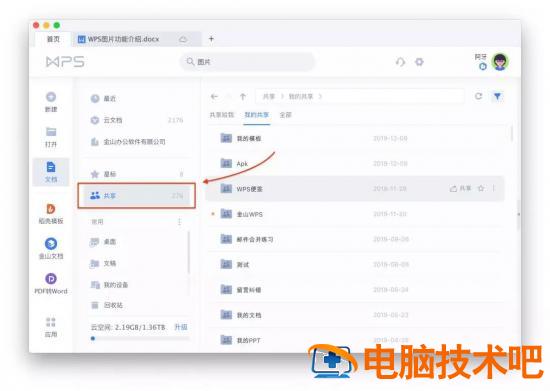Open the 常用 section options menu
Image resolution: width=550 pixels, height=391 pixels.
click(179, 222)
